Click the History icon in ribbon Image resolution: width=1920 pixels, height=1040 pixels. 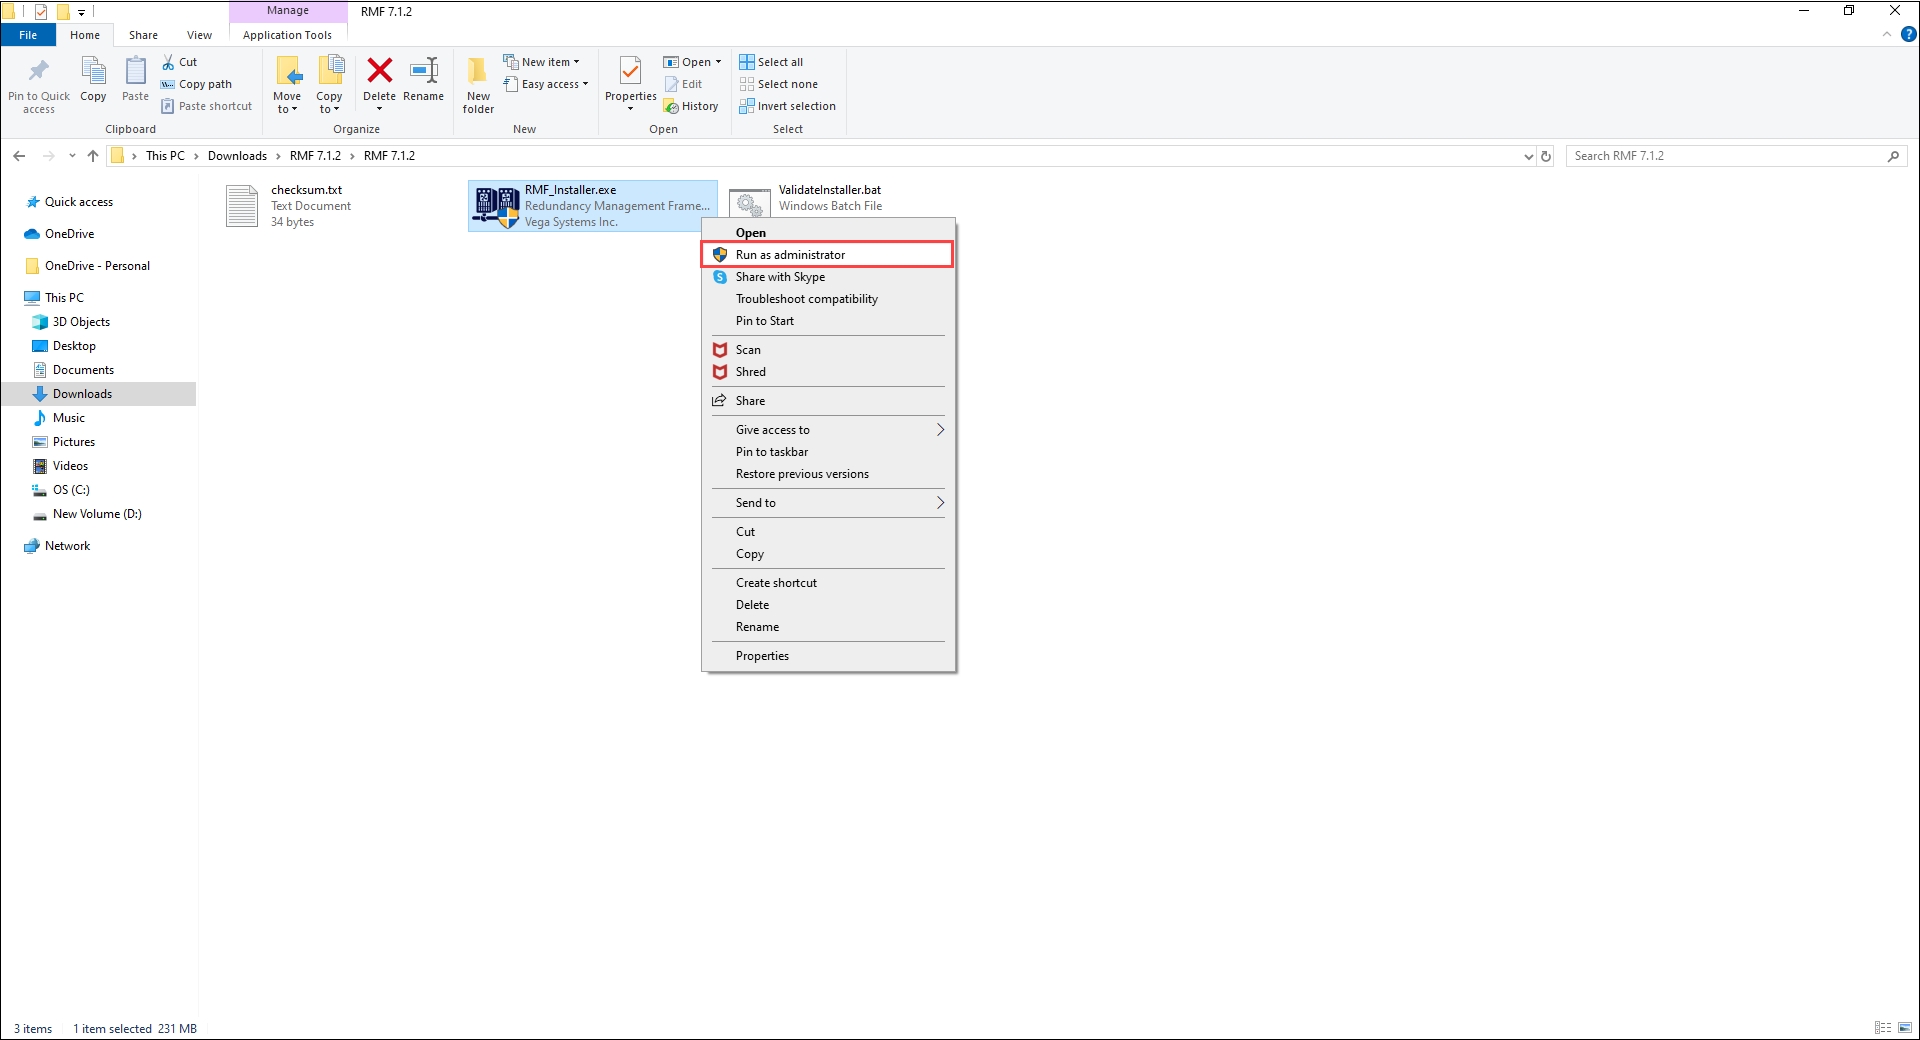point(691,106)
